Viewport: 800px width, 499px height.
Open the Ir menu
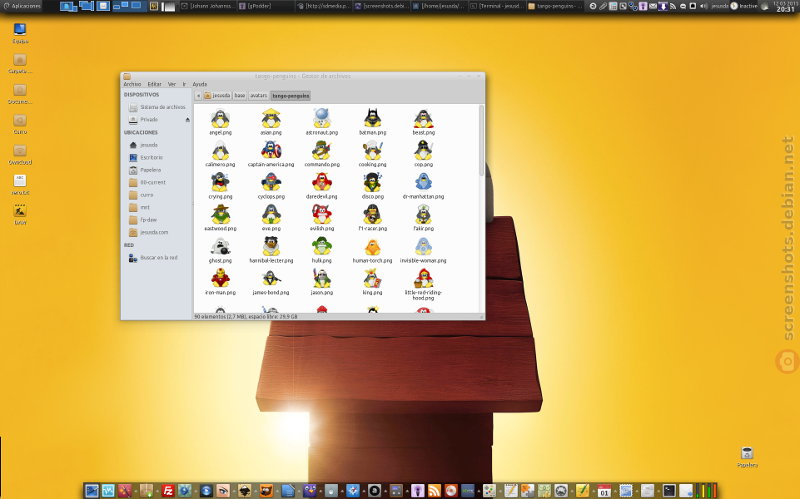coord(184,84)
